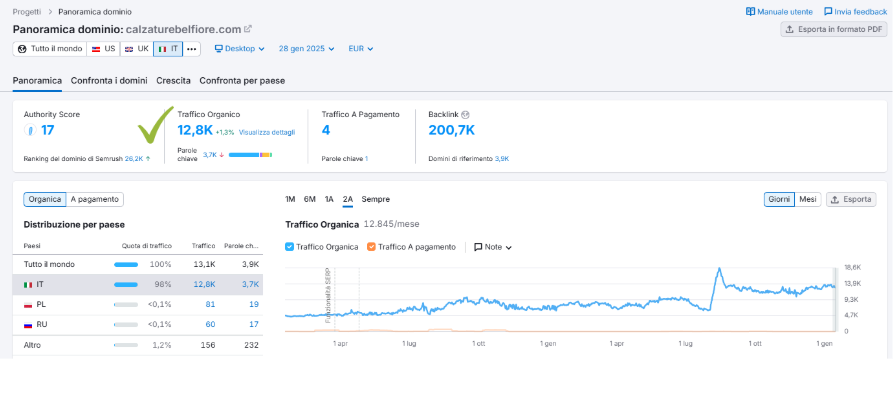Open the Desktop device dropdown

[240, 48]
